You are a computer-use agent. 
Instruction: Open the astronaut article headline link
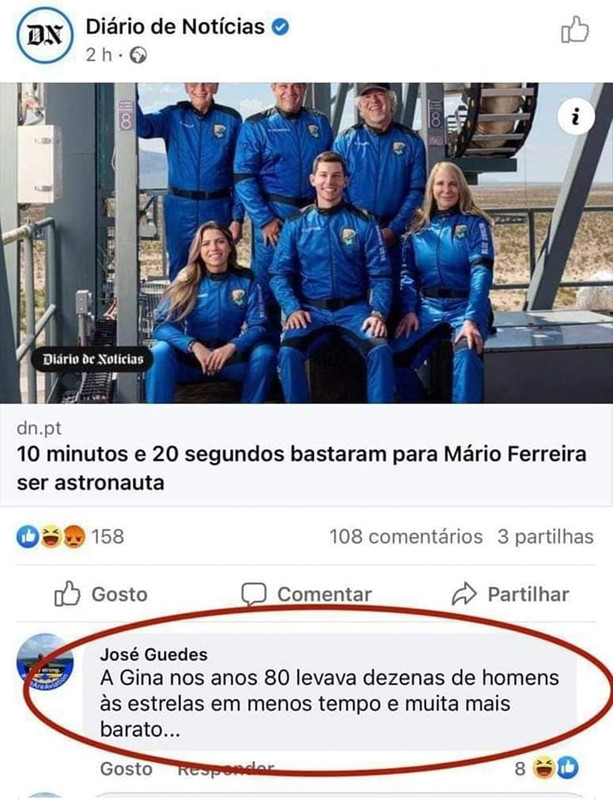point(301,468)
